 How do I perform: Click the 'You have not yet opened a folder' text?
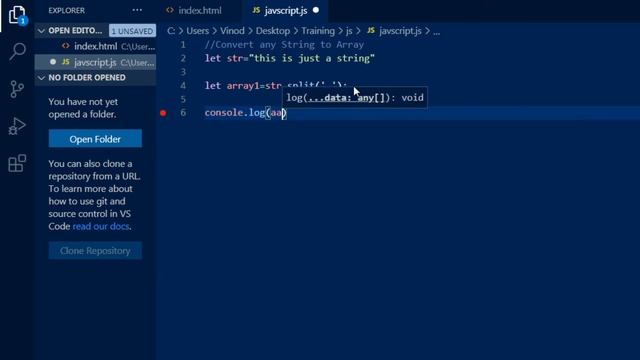83,108
